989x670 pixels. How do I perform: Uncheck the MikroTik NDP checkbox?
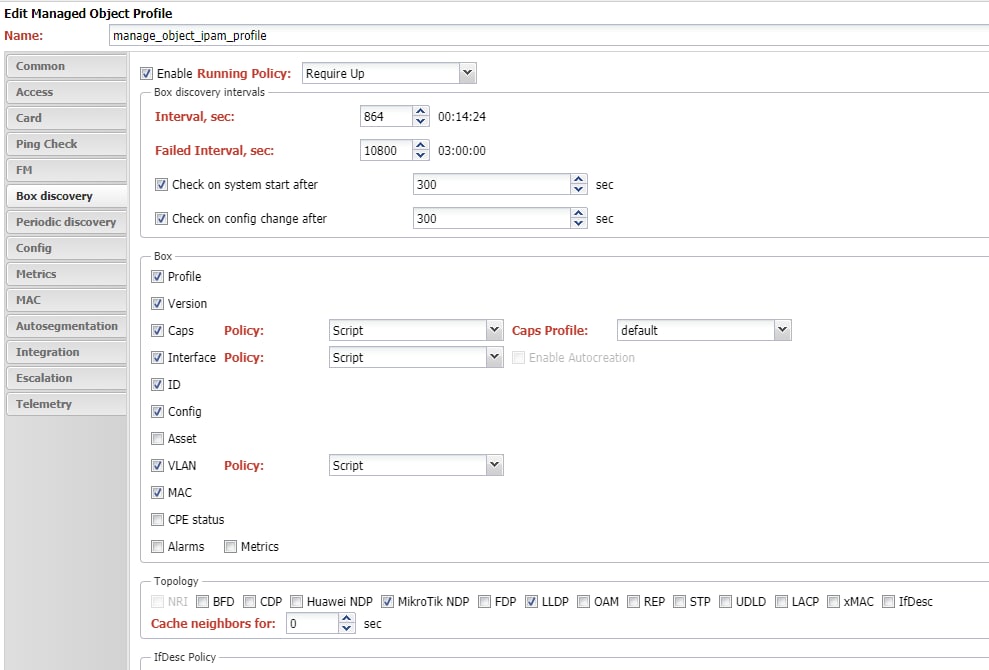[387, 602]
